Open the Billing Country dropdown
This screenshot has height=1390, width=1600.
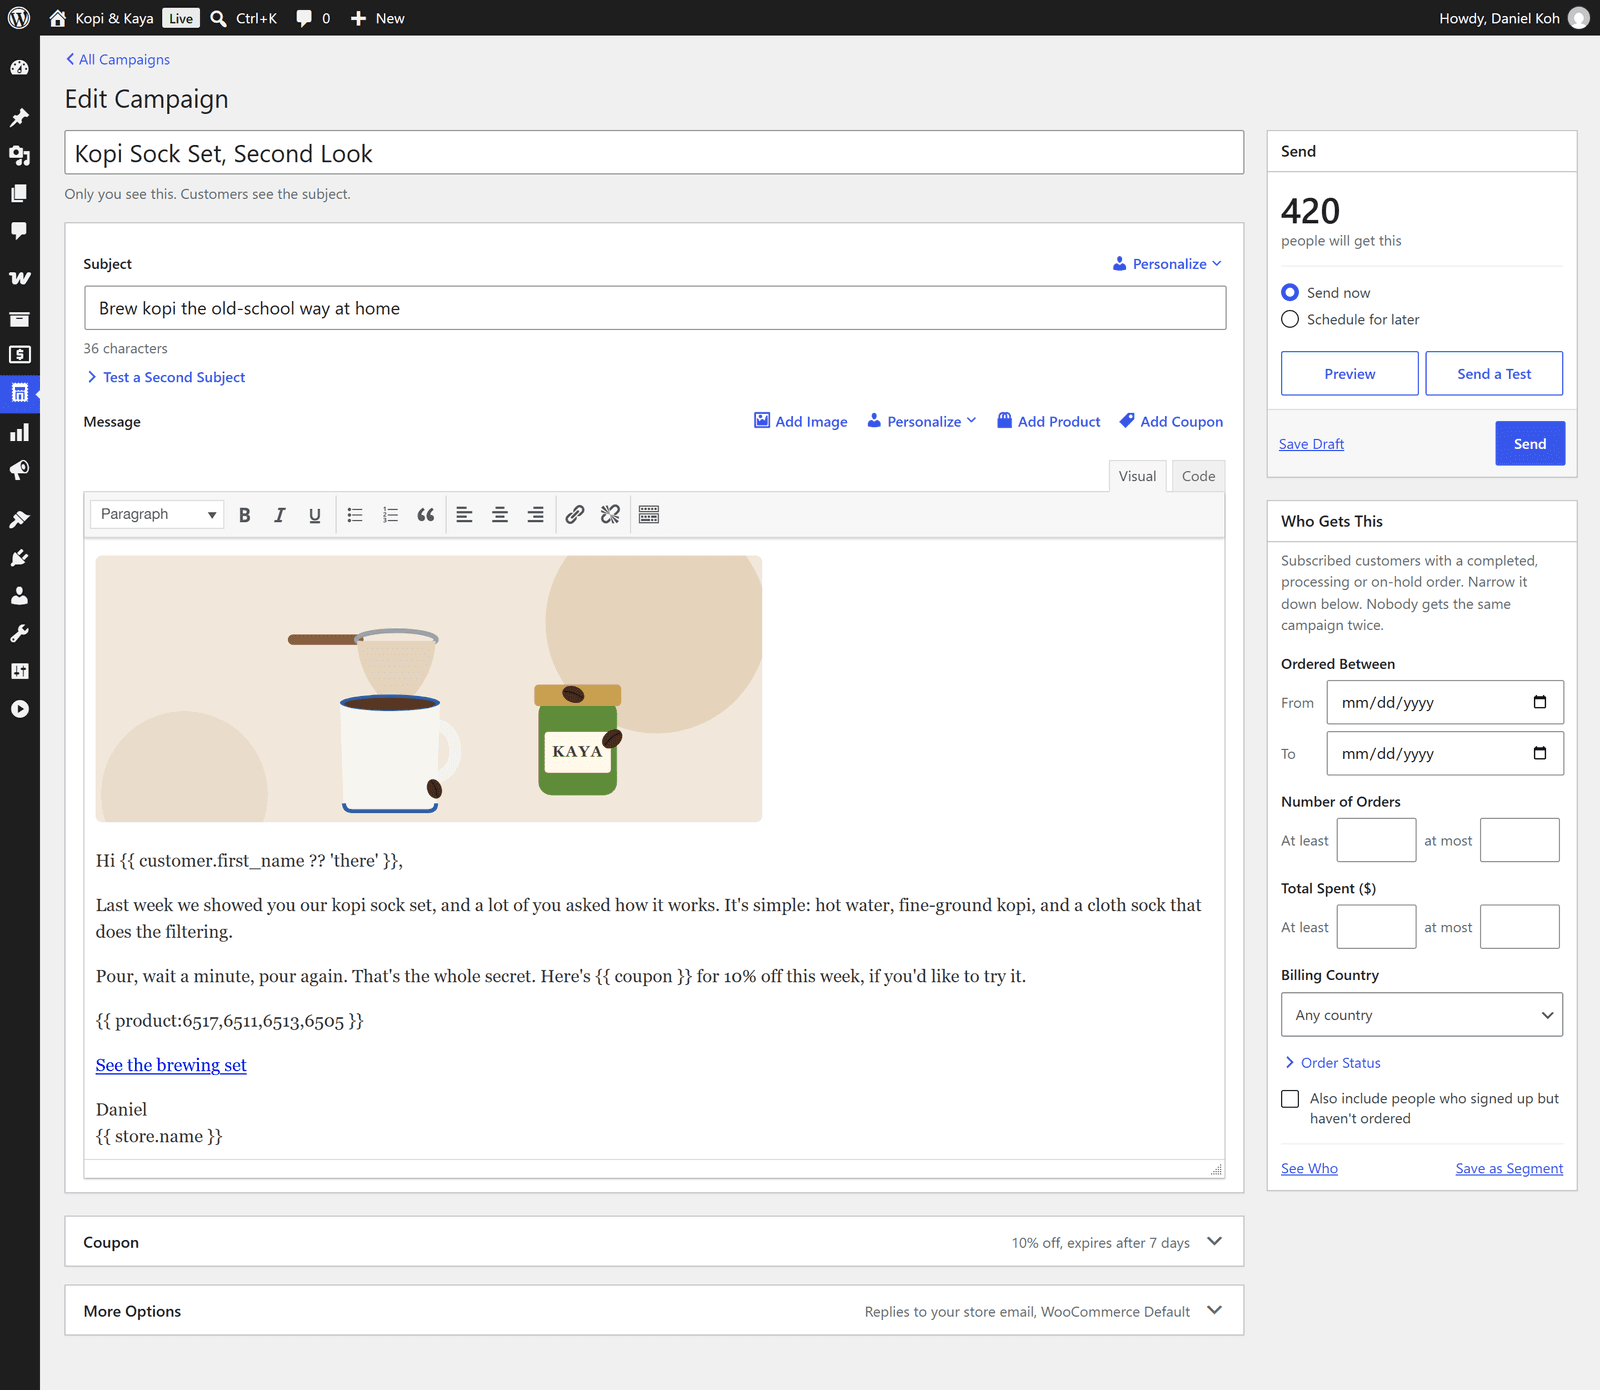coord(1422,1014)
